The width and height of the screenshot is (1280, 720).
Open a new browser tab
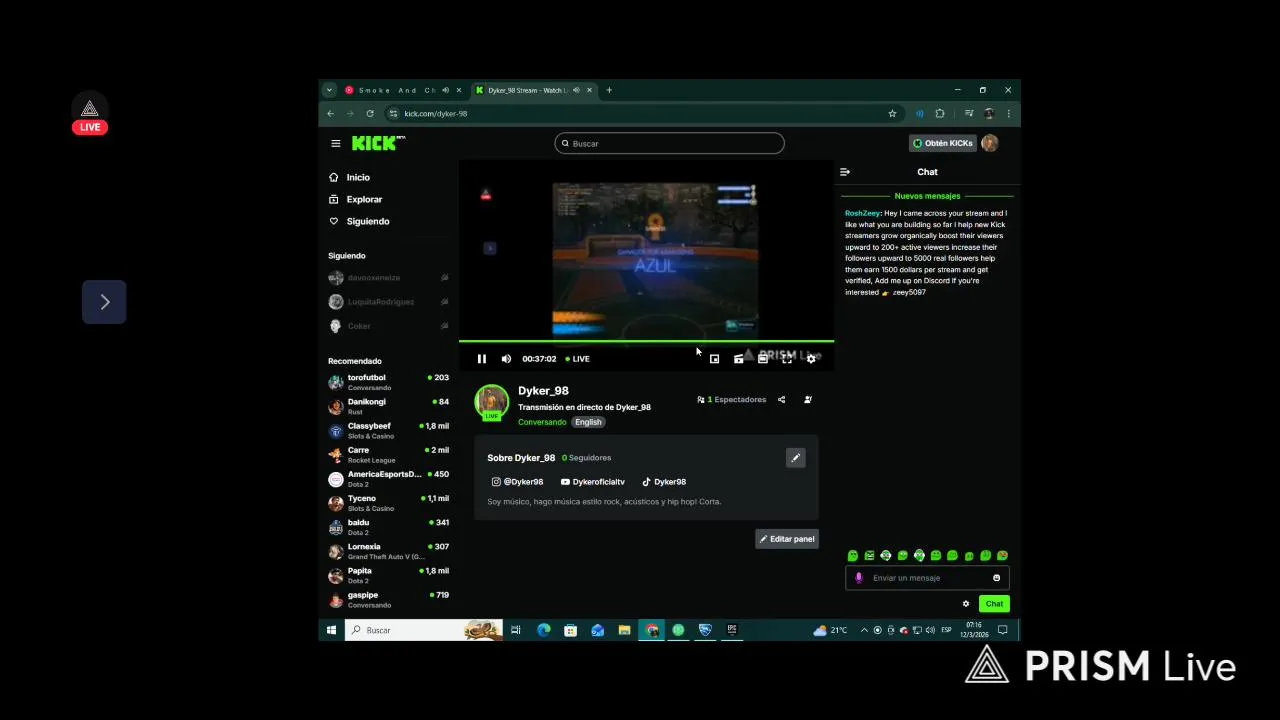click(x=609, y=90)
